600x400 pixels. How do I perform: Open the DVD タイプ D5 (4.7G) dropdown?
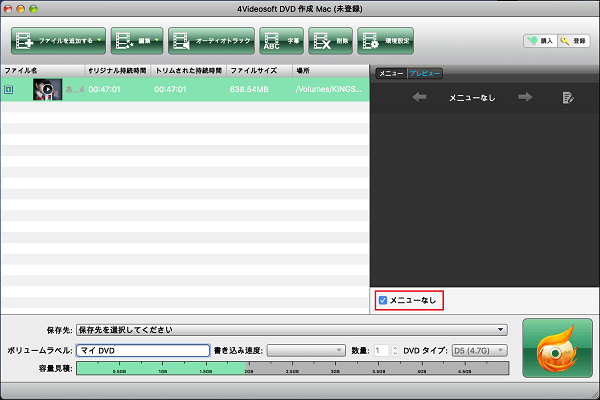(479, 351)
